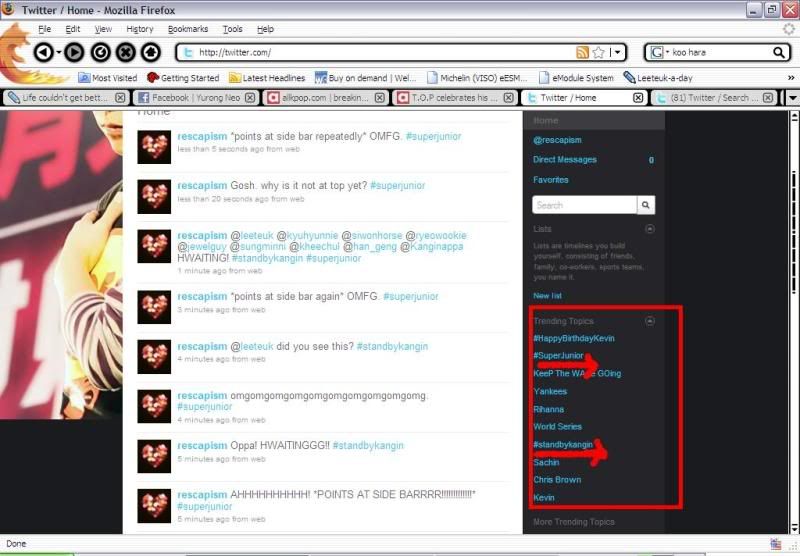Click the #HappyBirthdayKevin trending topic
Image resolution: width=800 pixels, height=556 pixels.
574,339
